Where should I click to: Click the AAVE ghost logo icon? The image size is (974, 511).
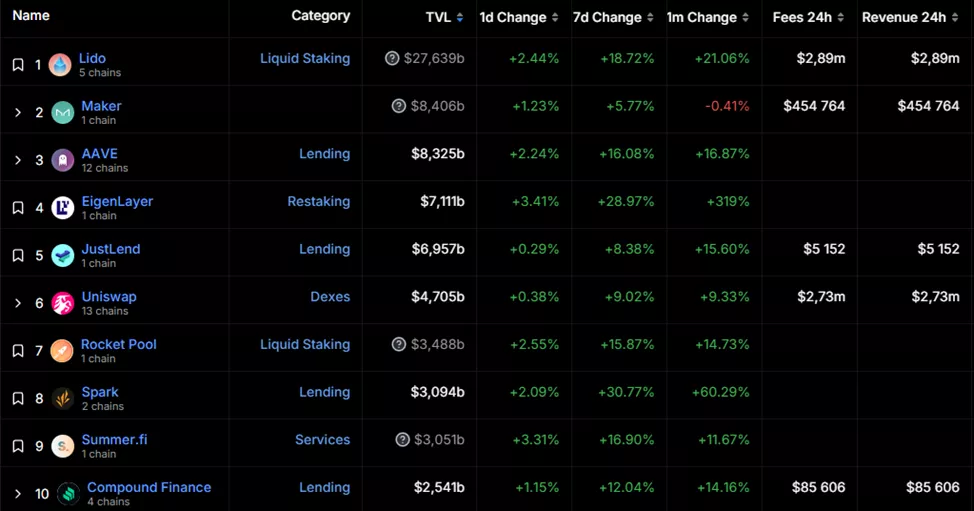pyautogui.click(x=62, y=160)
